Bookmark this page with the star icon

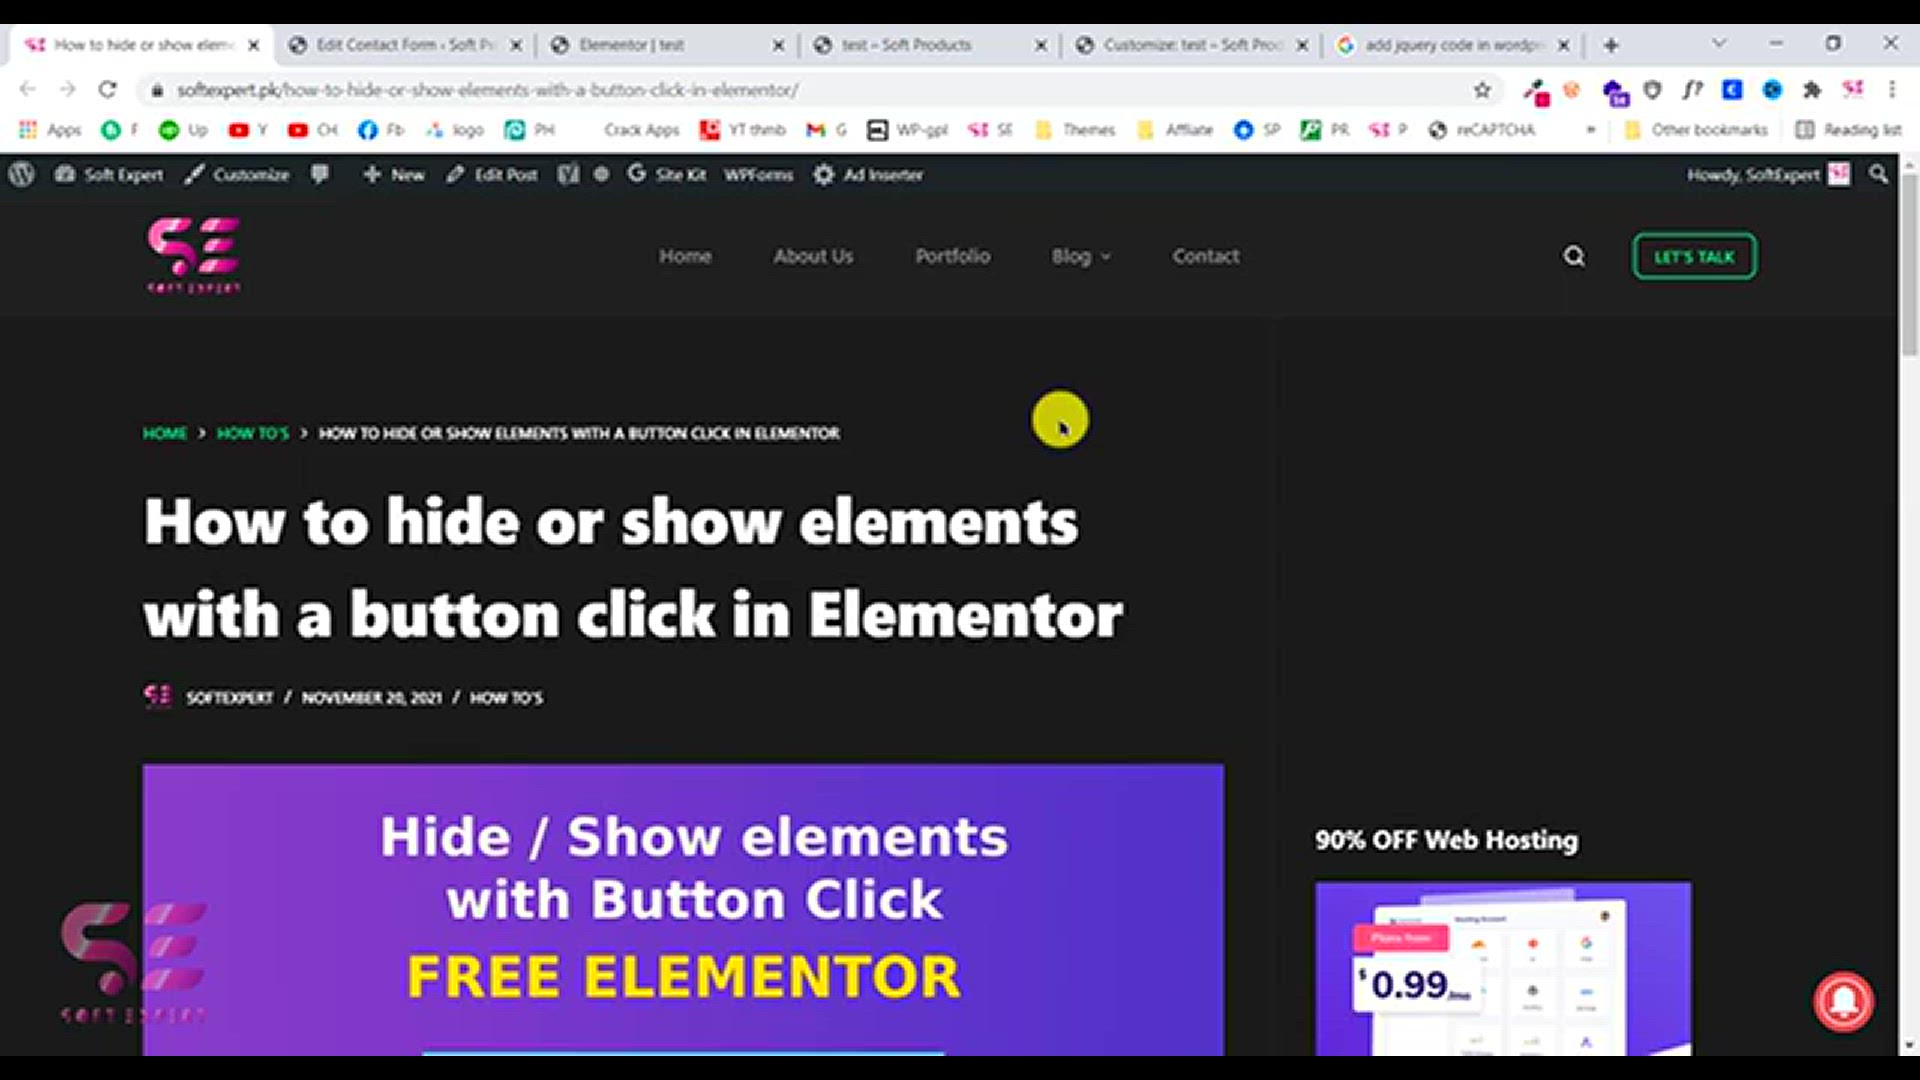[1482, 90]
